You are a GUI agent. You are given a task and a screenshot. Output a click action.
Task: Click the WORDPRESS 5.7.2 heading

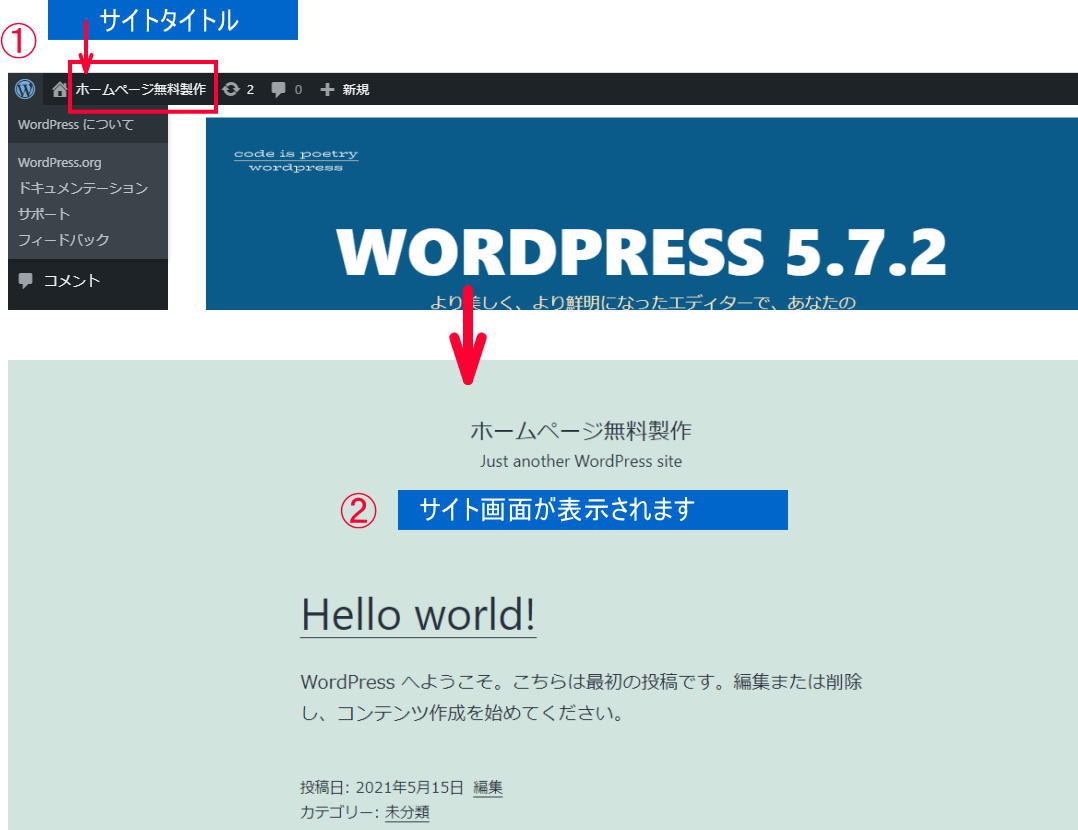tap(641, 251)
